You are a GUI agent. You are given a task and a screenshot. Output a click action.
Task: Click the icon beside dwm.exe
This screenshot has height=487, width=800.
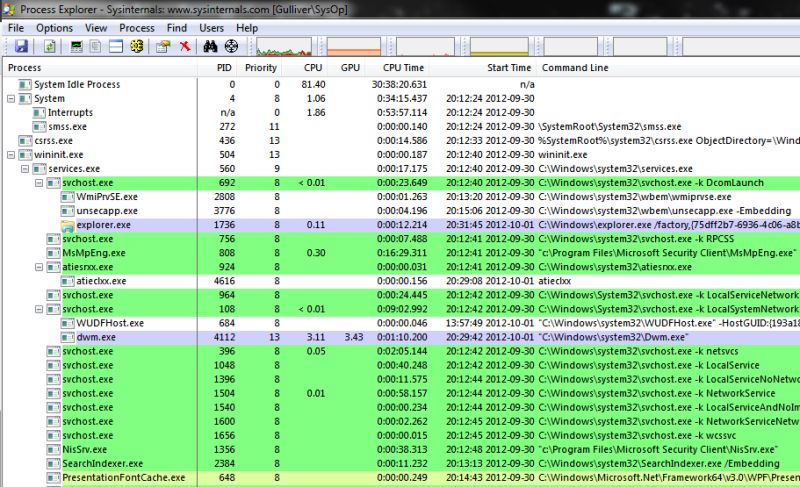click(x=67, y=337)
